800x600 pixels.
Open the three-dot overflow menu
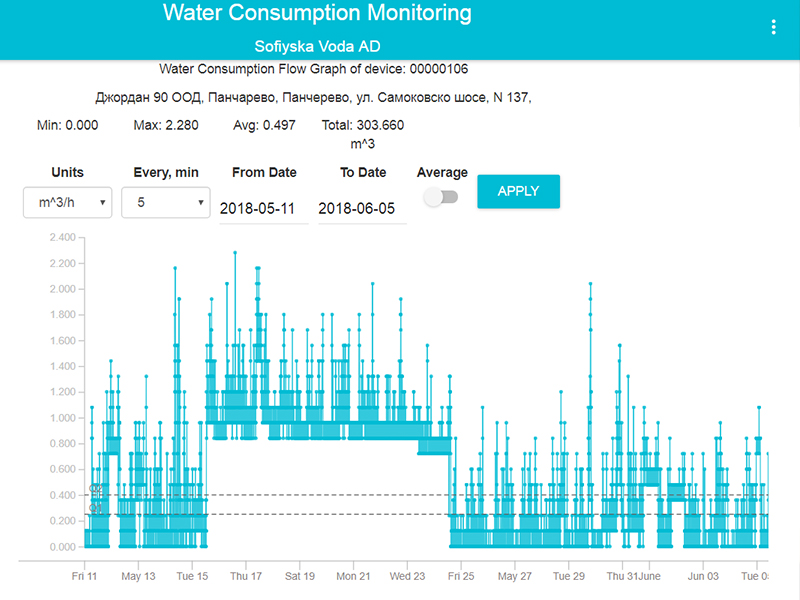(x=773, y=26)
